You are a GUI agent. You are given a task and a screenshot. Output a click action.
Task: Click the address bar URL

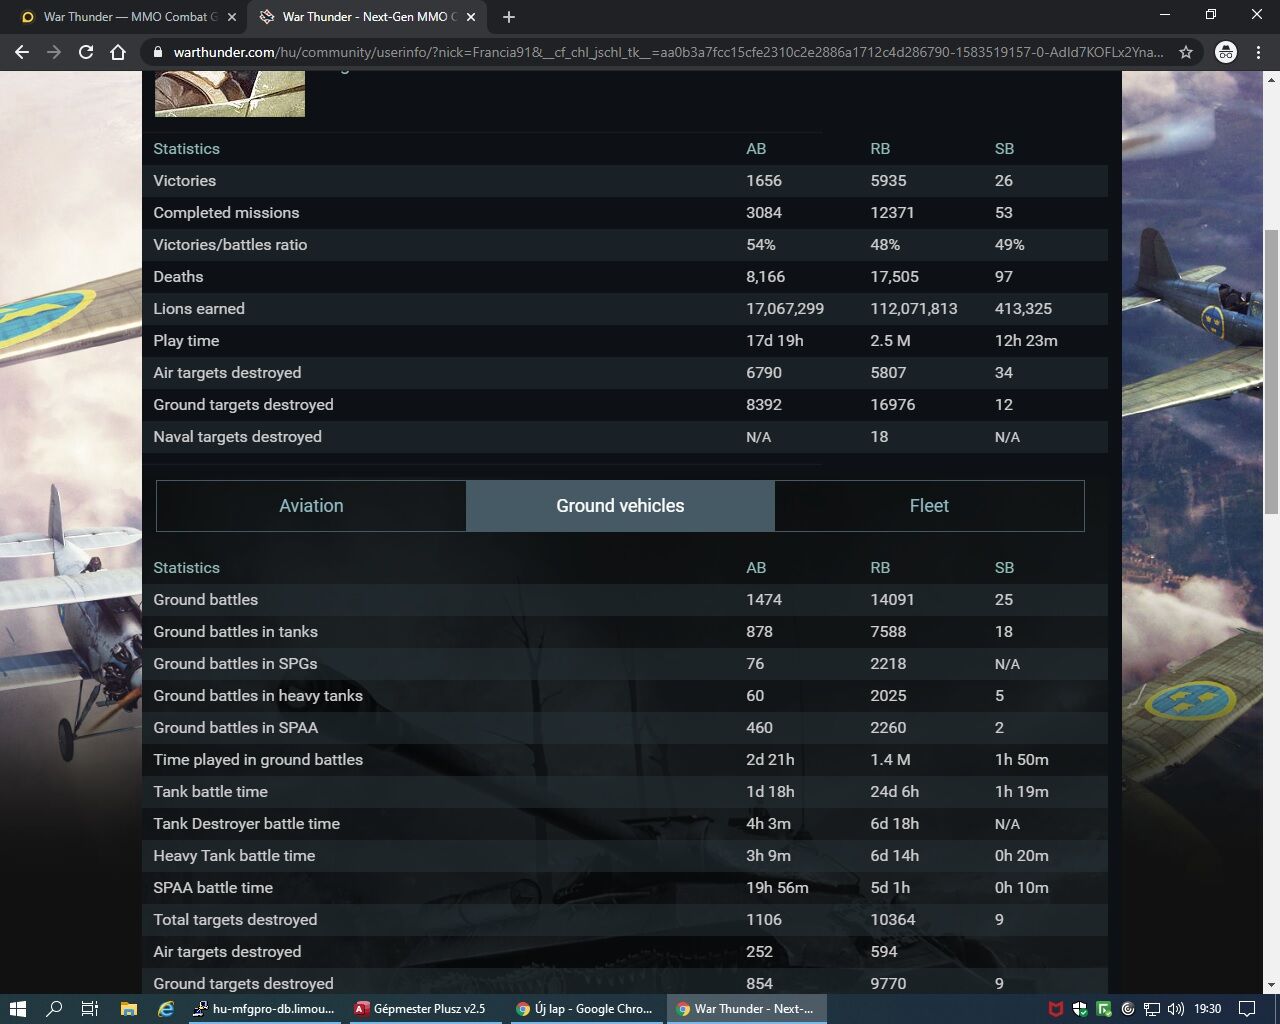point(668,52)
